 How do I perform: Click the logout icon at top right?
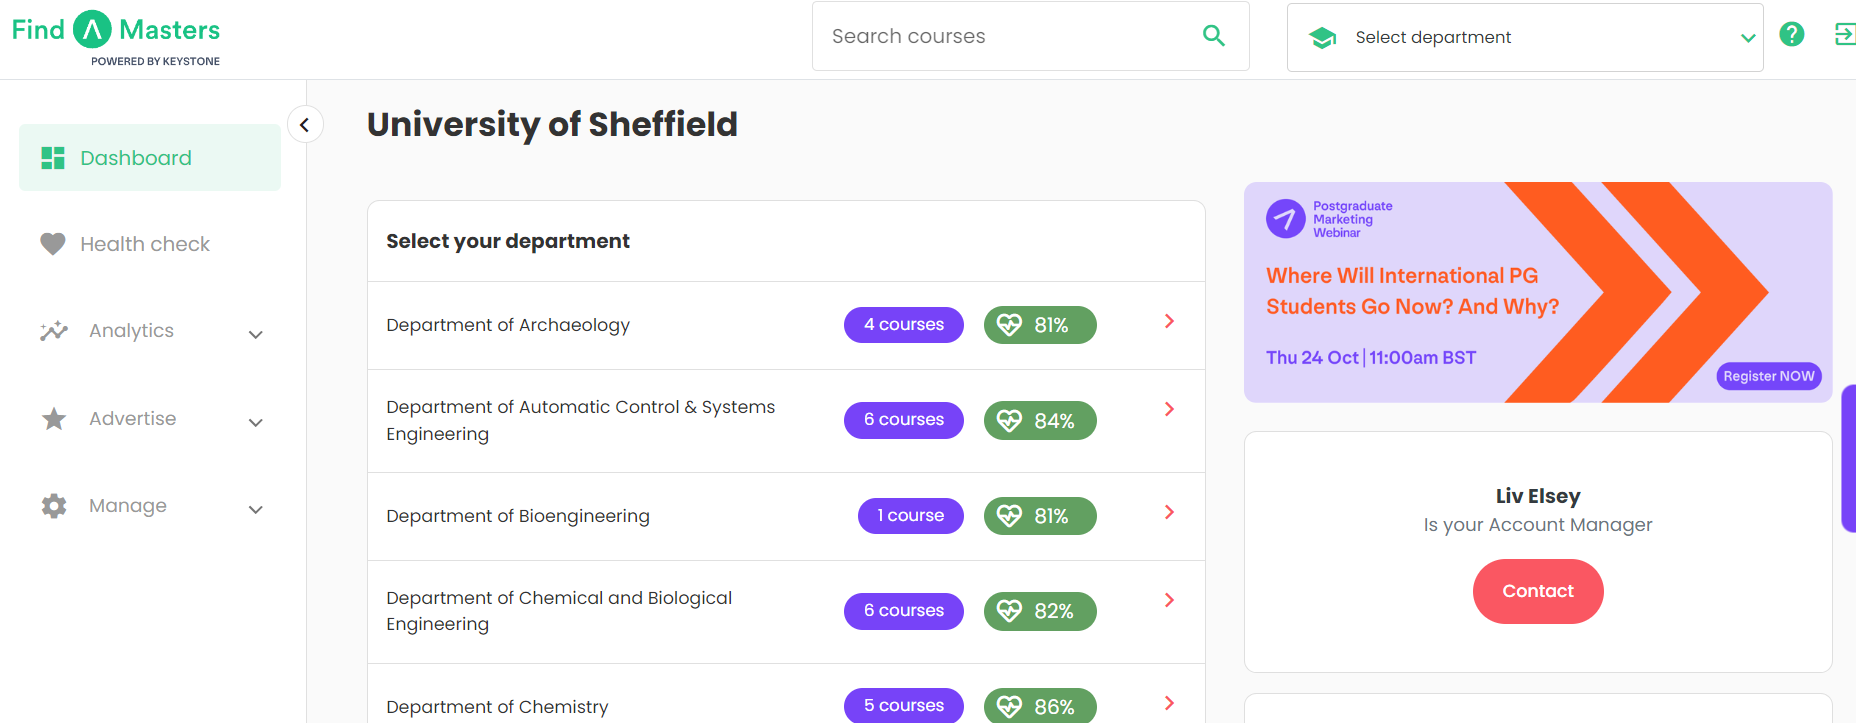click(x=1845, y=35)
